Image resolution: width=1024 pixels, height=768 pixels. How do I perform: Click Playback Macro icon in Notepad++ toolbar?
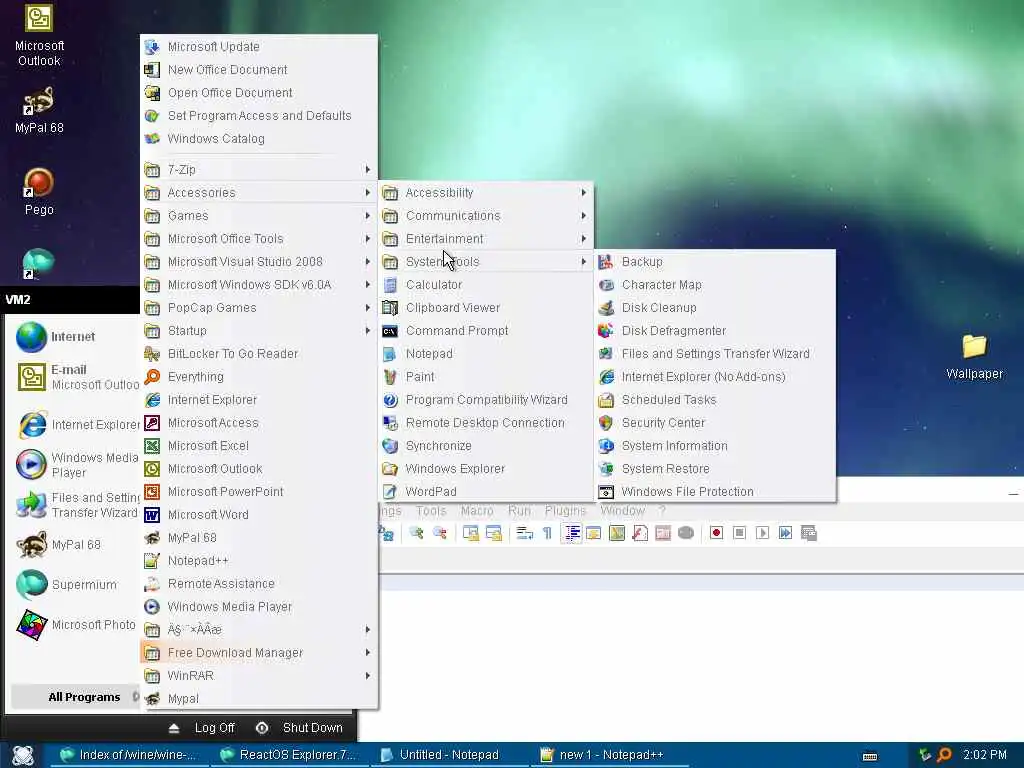(x=762, y=533)
